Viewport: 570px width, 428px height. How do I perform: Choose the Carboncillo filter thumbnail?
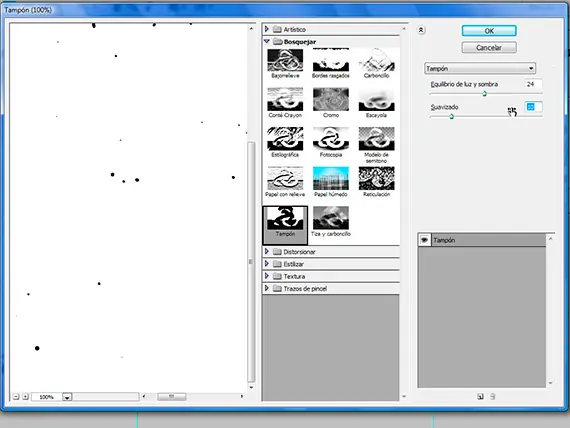click(376, 61)
